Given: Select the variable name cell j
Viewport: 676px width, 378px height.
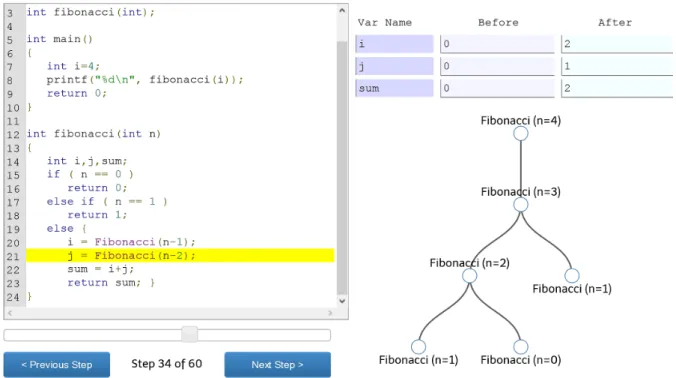Looking at the screenshot, I should pyautogui.click(x=394, y=66).
